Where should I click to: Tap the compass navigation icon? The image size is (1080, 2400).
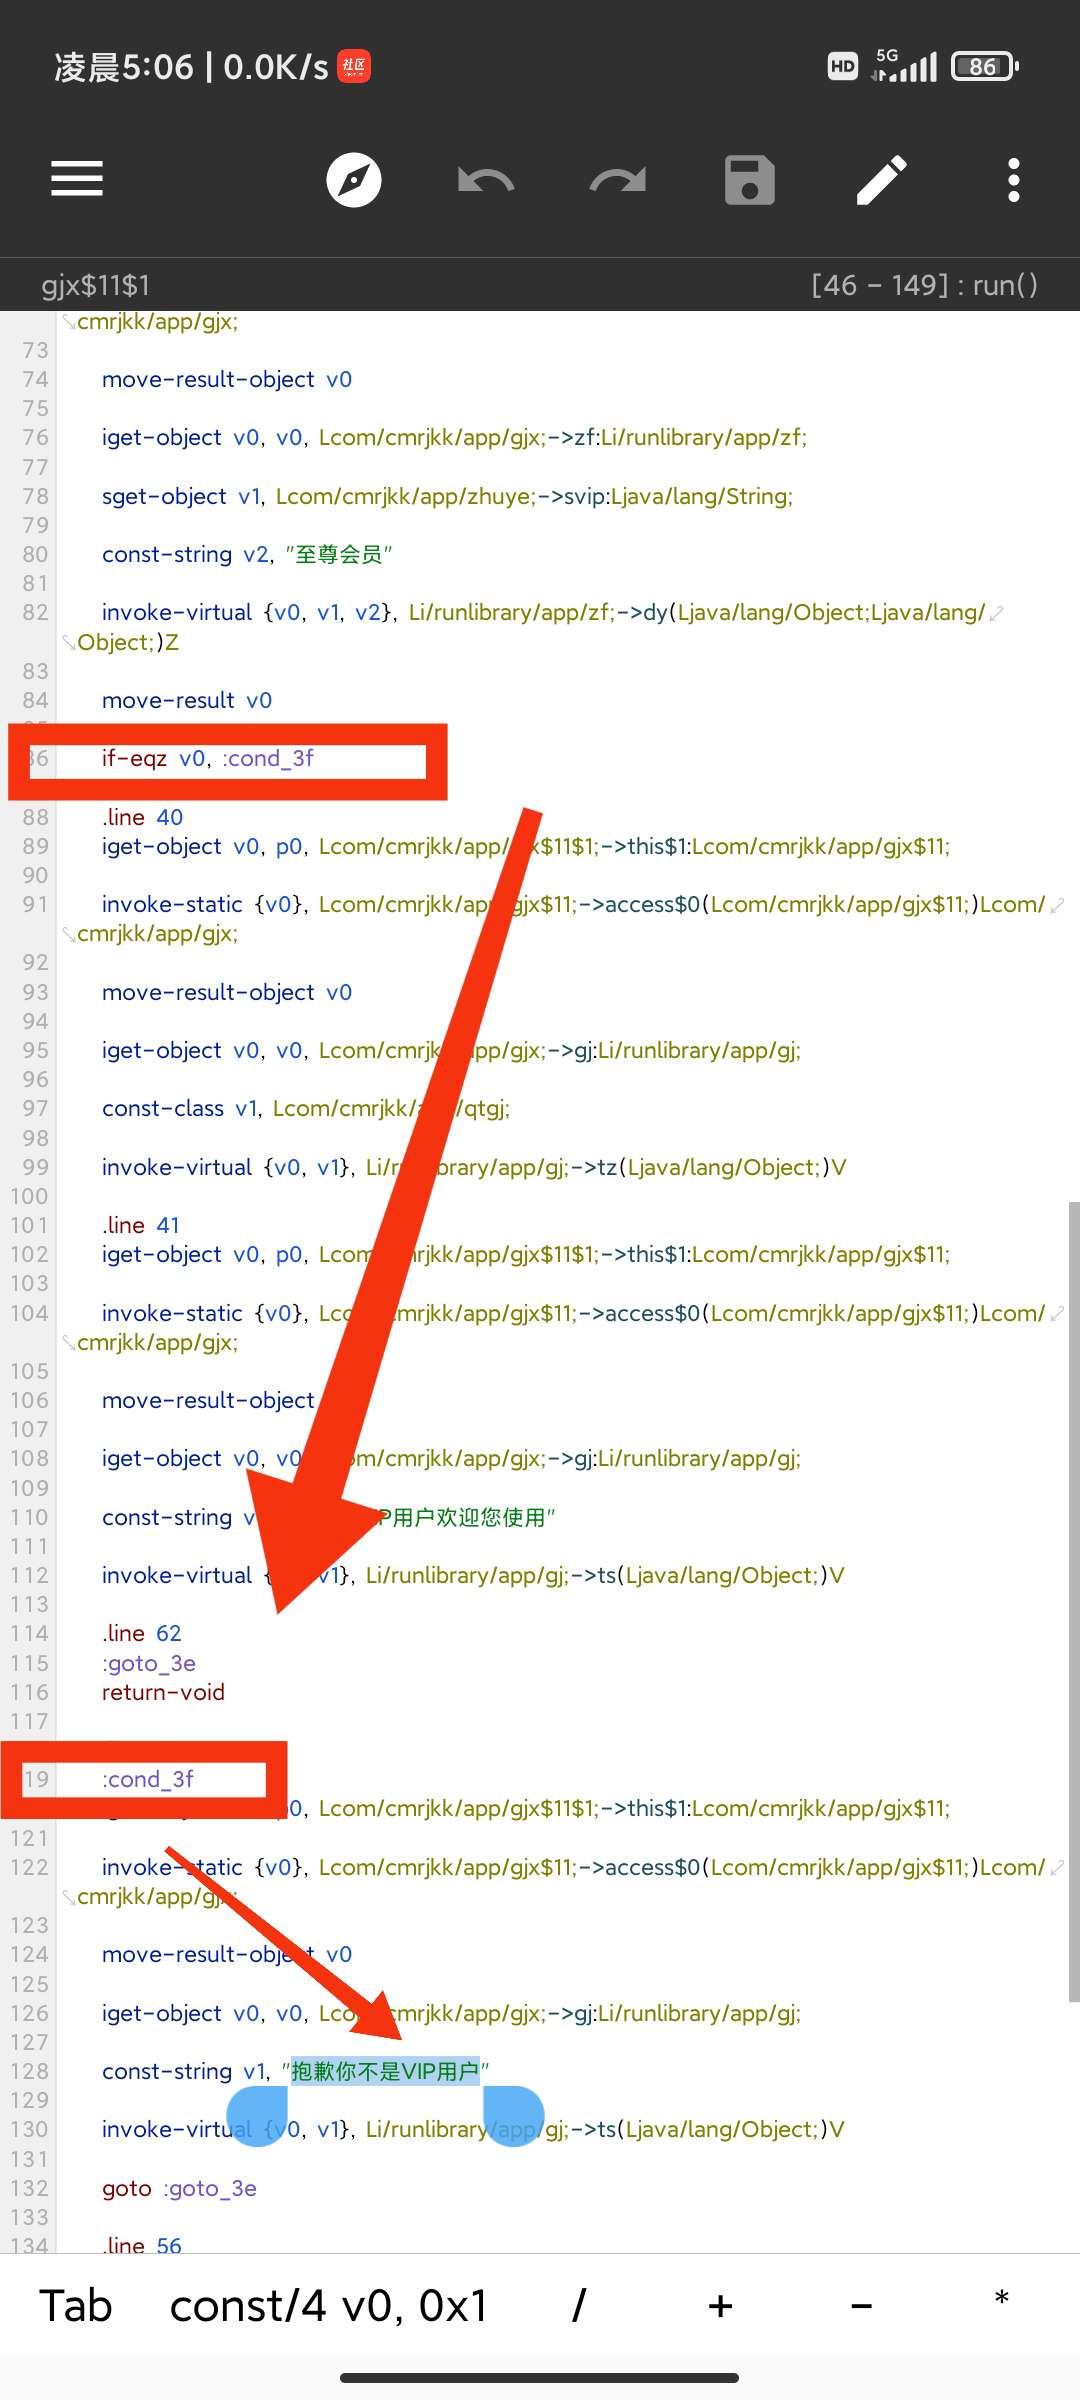[354, 180]
